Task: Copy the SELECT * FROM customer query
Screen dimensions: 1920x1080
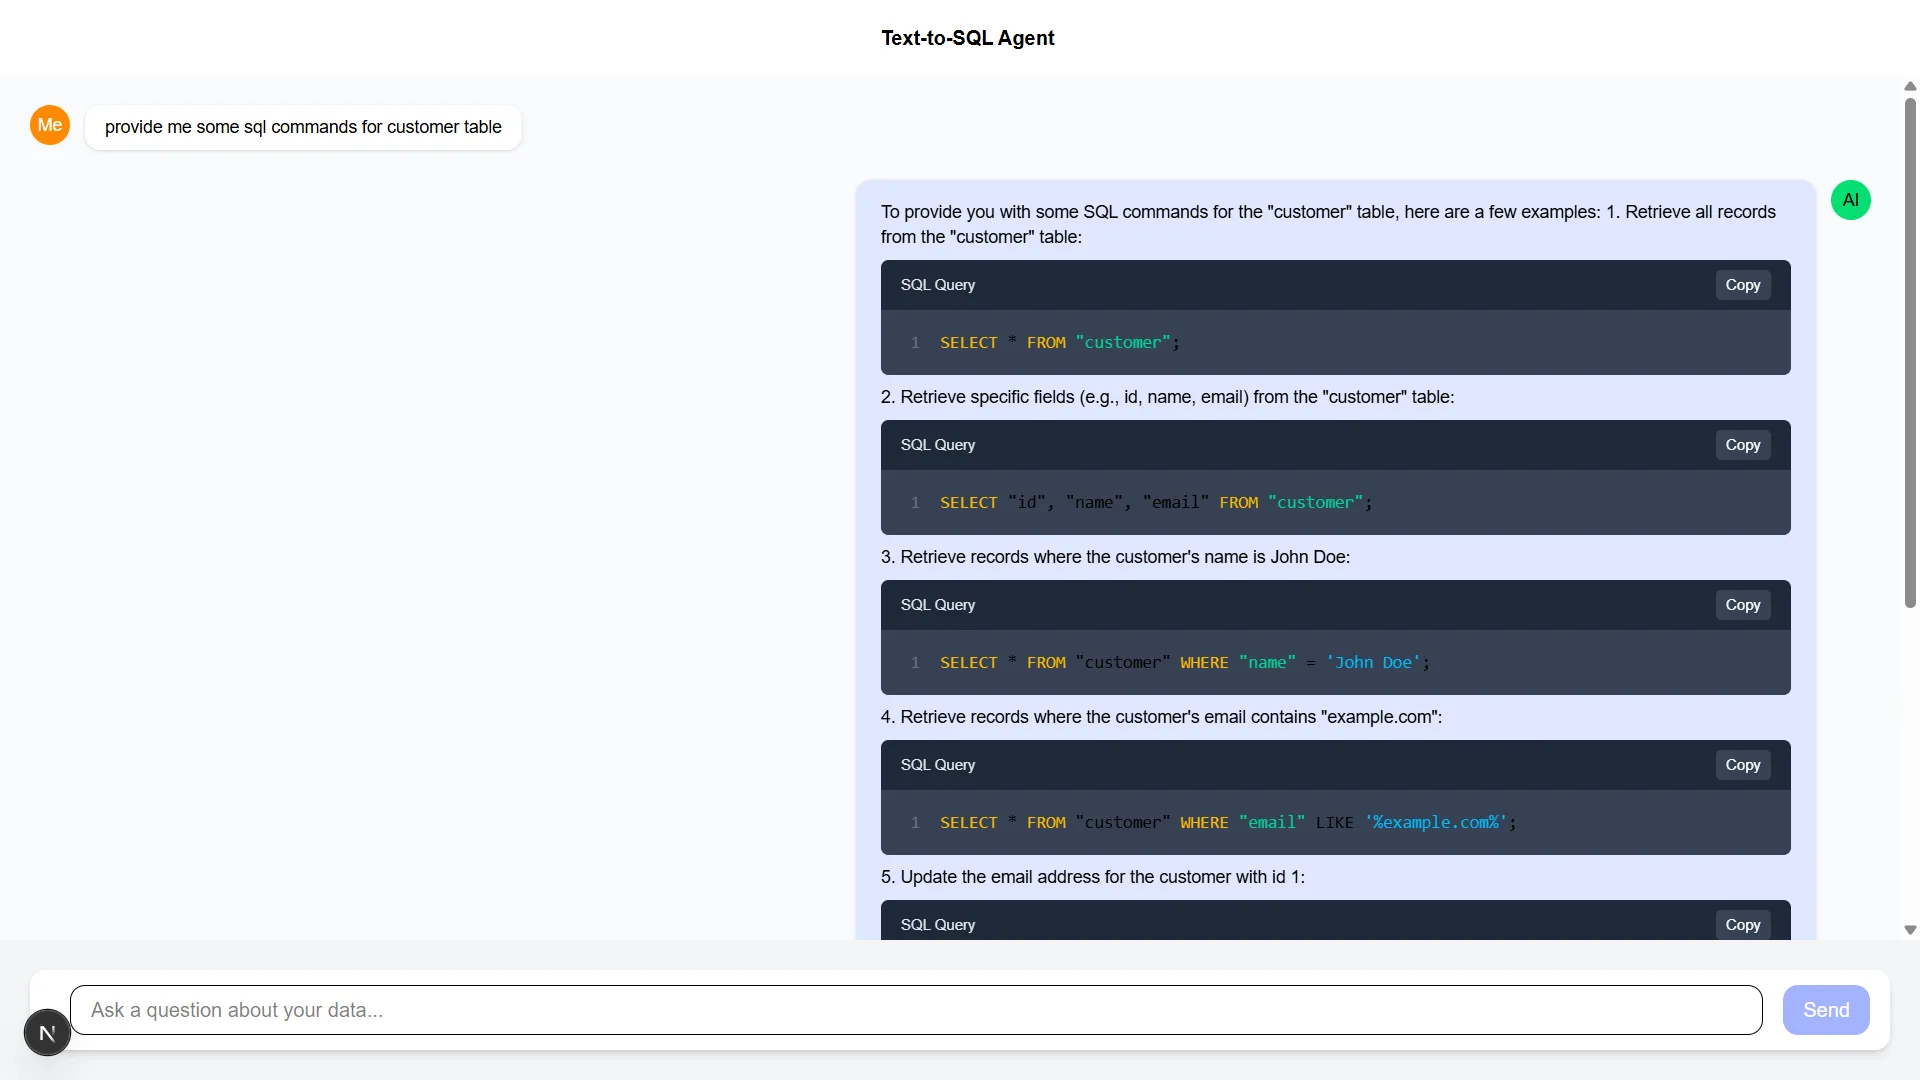Action: click(x=1742, y=284)
